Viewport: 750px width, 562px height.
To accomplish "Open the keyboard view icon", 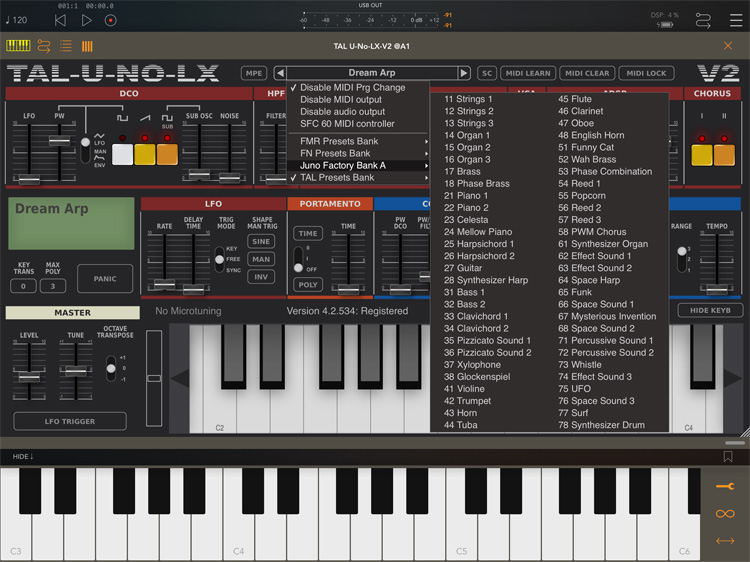I will [x=18, y=46].
